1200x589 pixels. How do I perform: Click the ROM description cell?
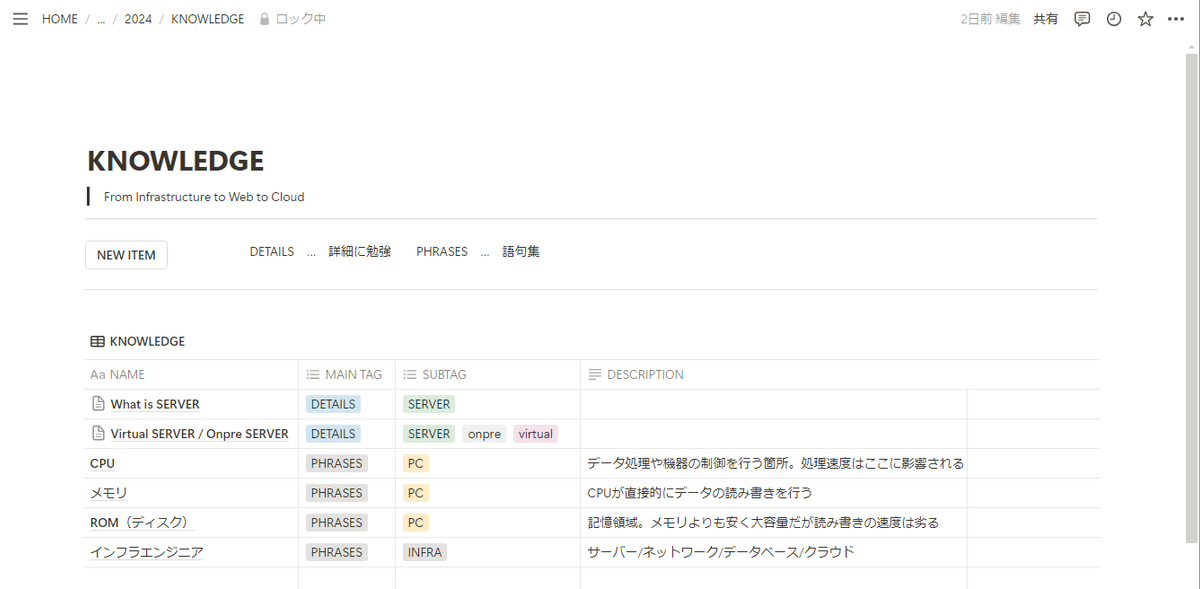pos(774,522)
